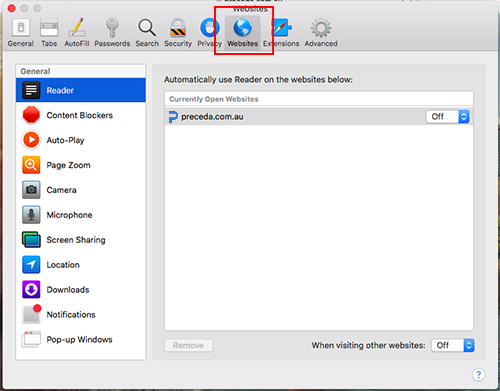The image size is (500, 391).
Task: Open the Help question mark button
Action: [478, 375]
